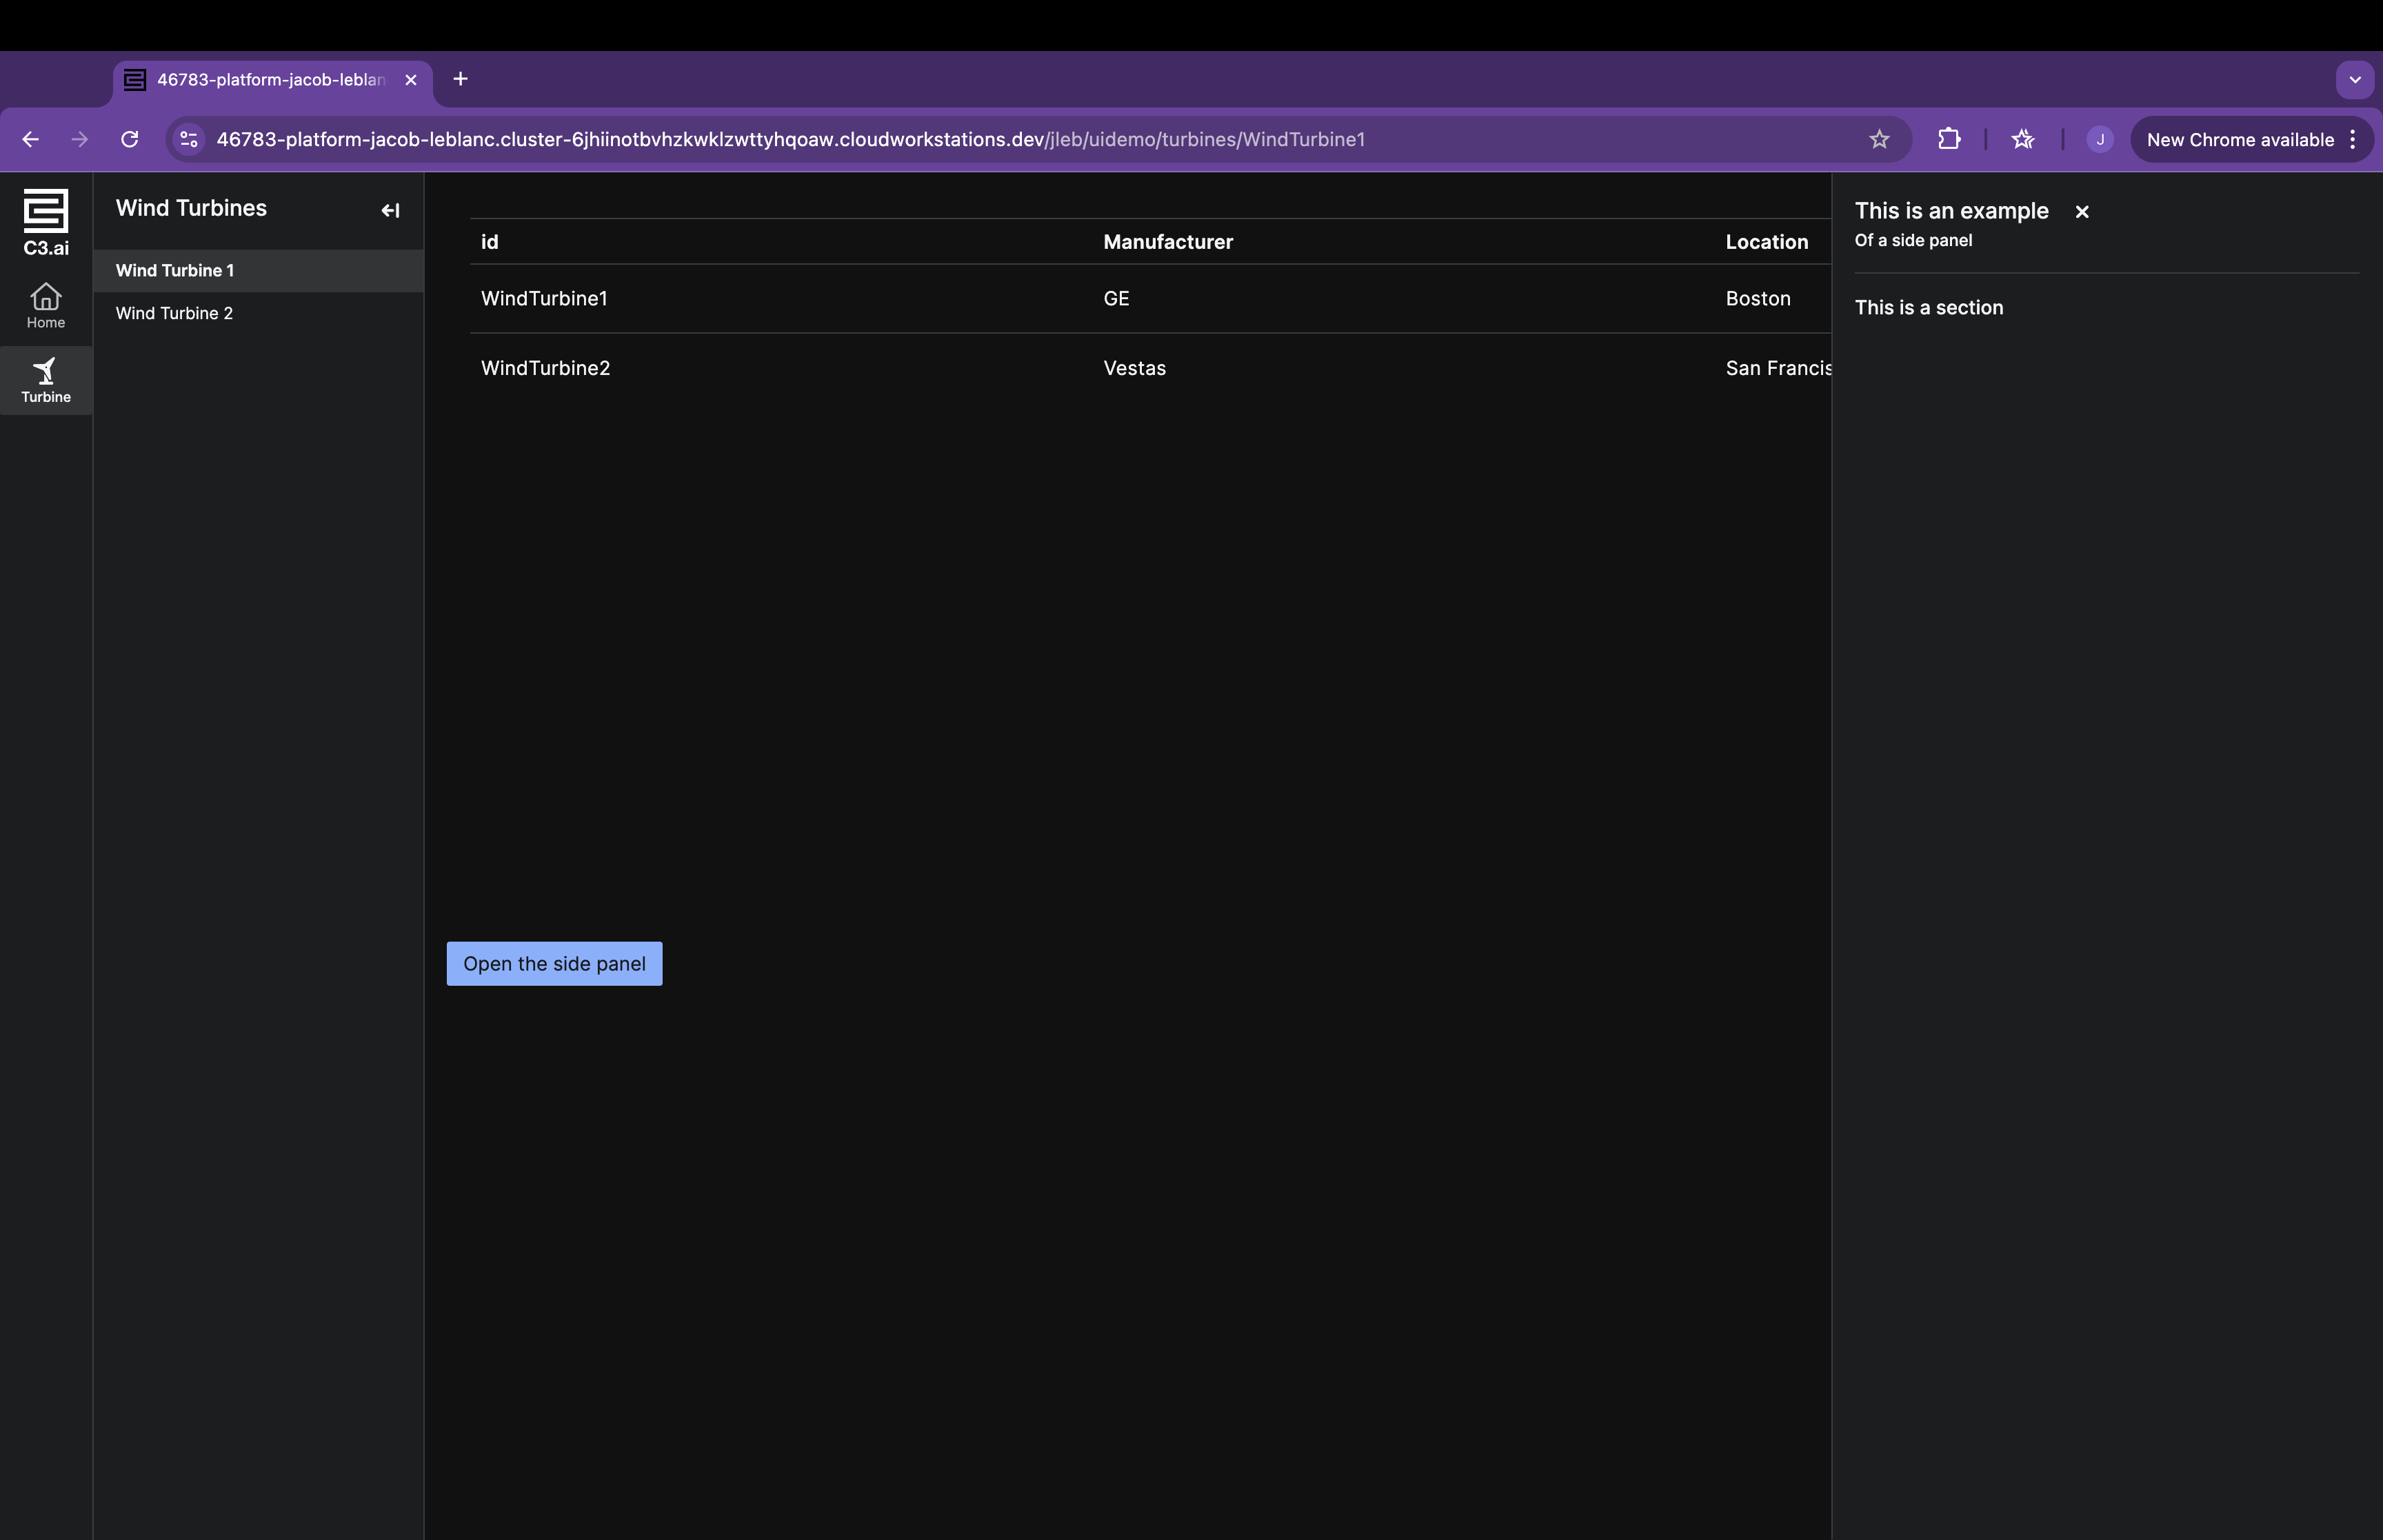The width and height of the screenshot is (2383, 1540).
Task: Close the example side panel
Action: (x=2082, y=211)
